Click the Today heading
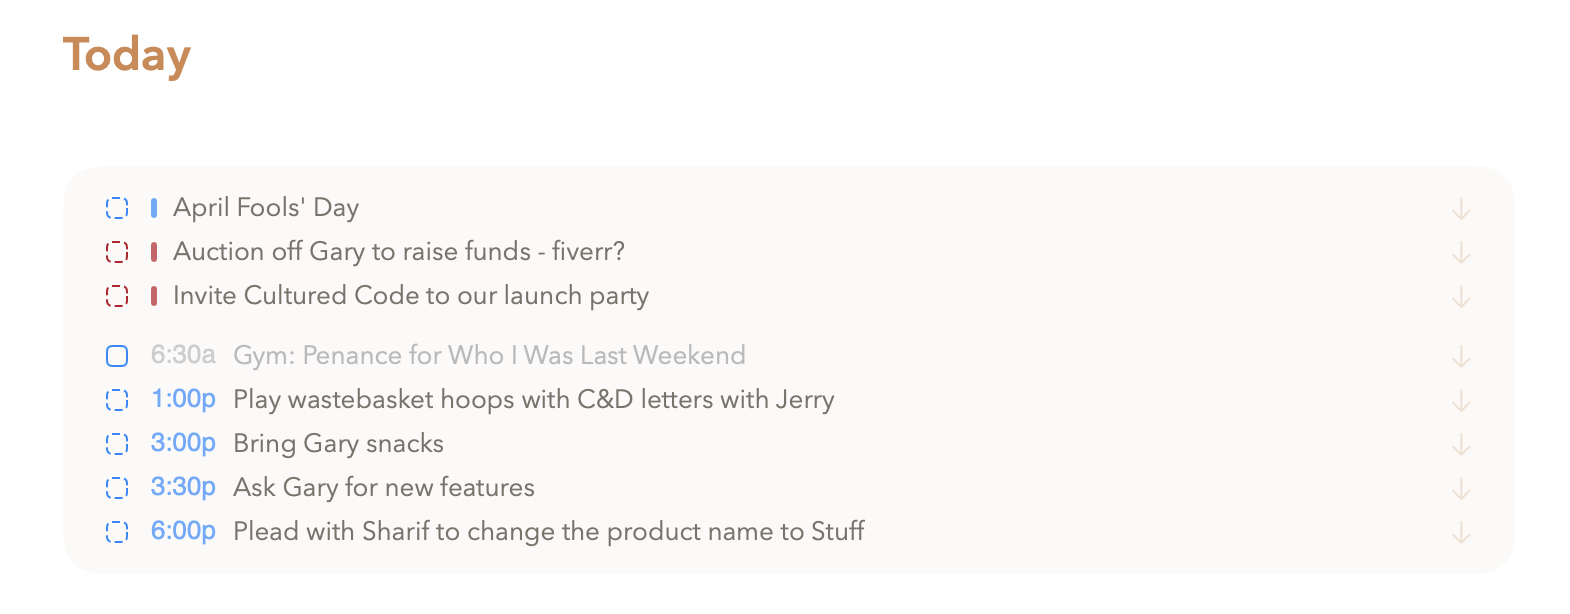The height and width of the screenshot is (614, 1570). coord(127,55)
